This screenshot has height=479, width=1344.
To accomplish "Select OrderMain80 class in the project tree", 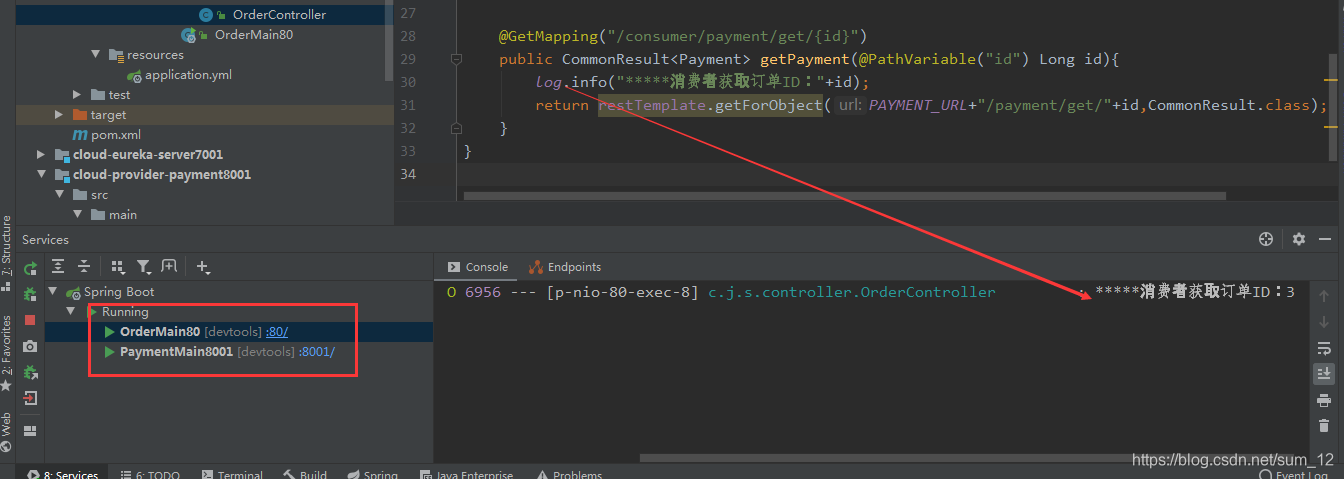I will [x=254, y=35].
